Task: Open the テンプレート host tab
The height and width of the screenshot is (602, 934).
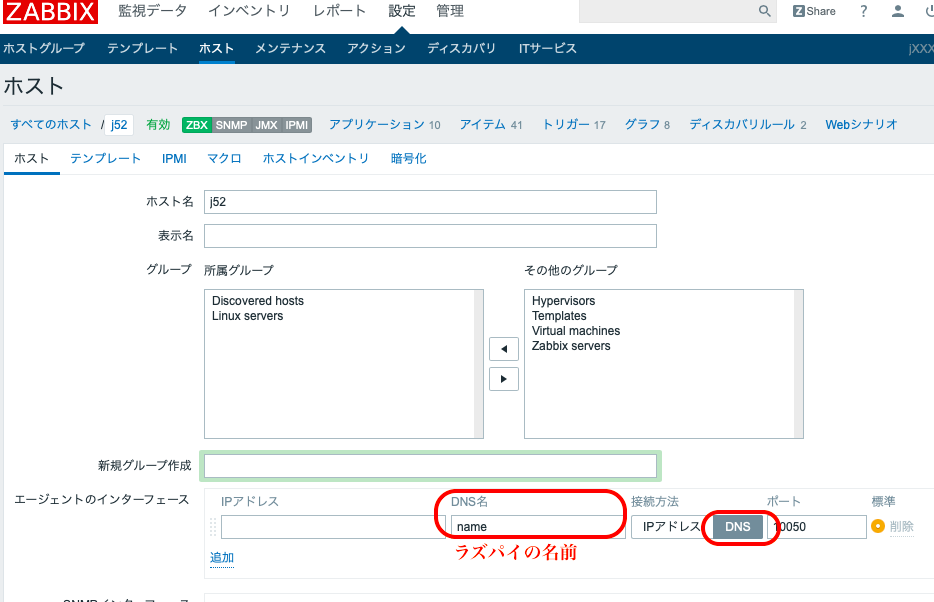Action: 105,158
